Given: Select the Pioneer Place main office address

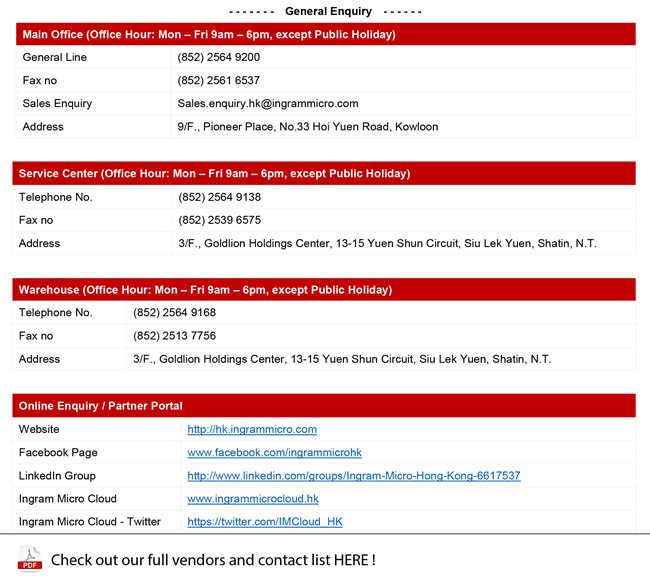Looking at the screenshot, I should (307, 127).
